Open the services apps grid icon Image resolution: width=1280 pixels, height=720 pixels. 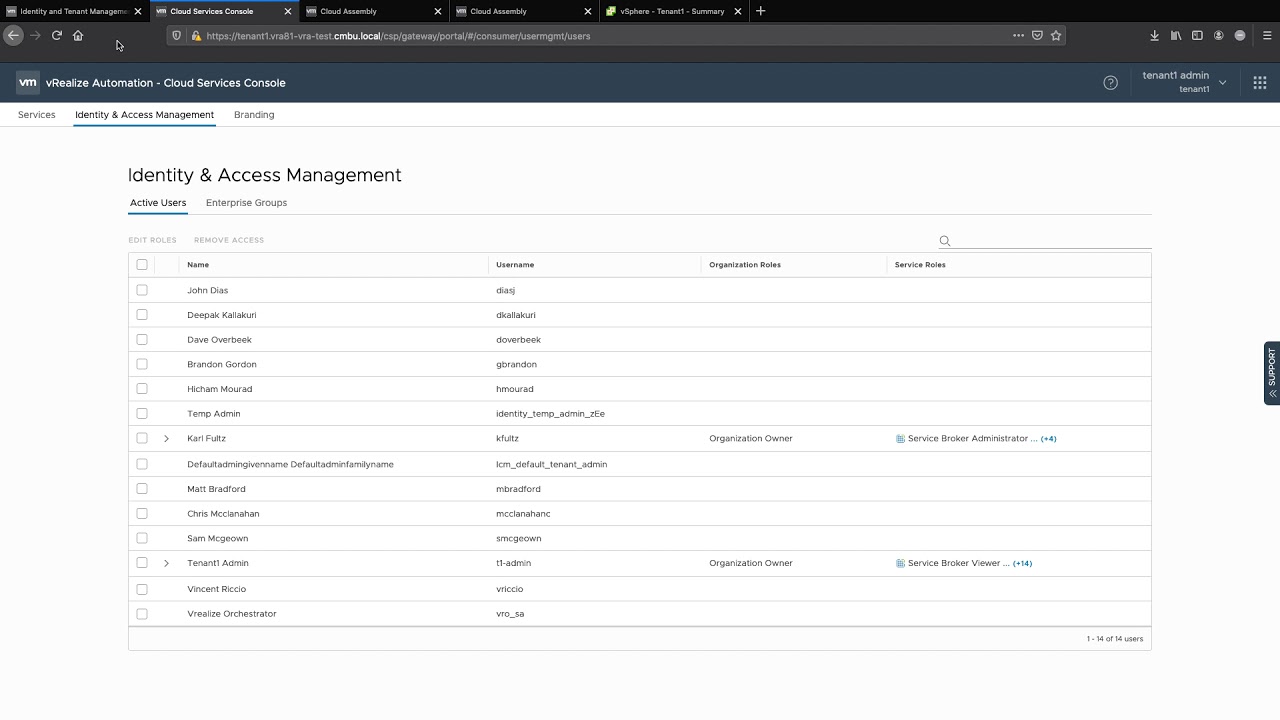click(x=1260, y=83)
